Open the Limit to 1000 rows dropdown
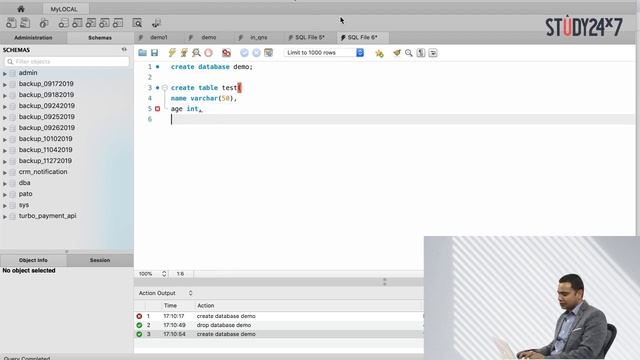Viewport: 640px width, 360px height. pos(324,53)
